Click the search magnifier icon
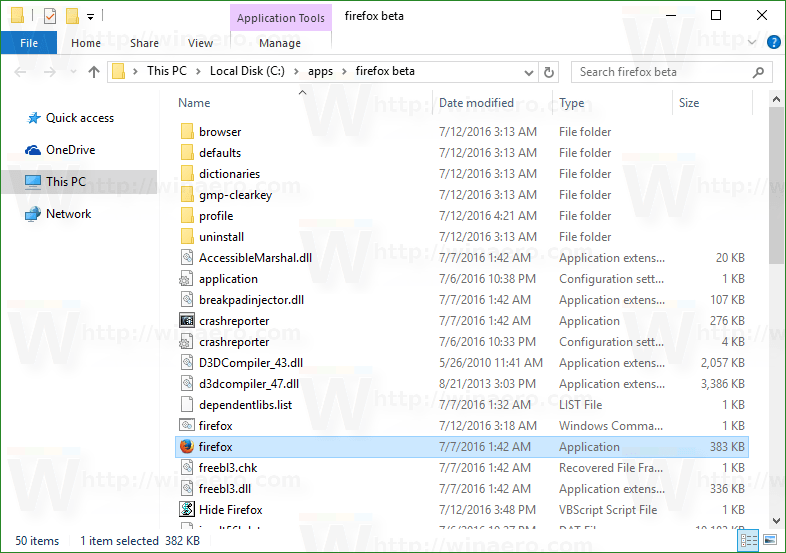 tap(758, 72)
